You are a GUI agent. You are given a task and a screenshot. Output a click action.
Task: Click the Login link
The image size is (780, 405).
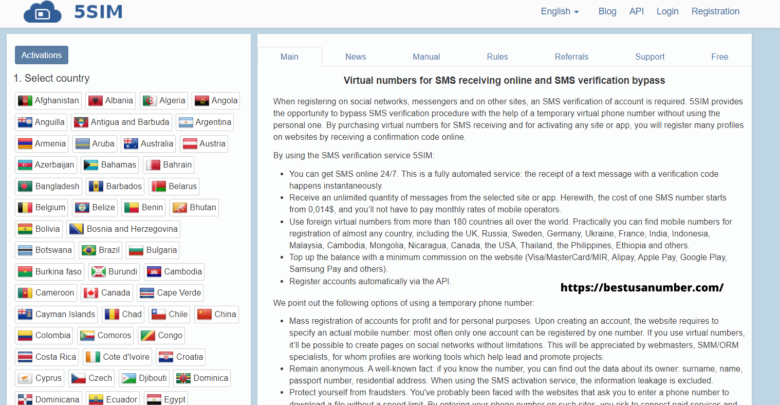coord(667,11)
